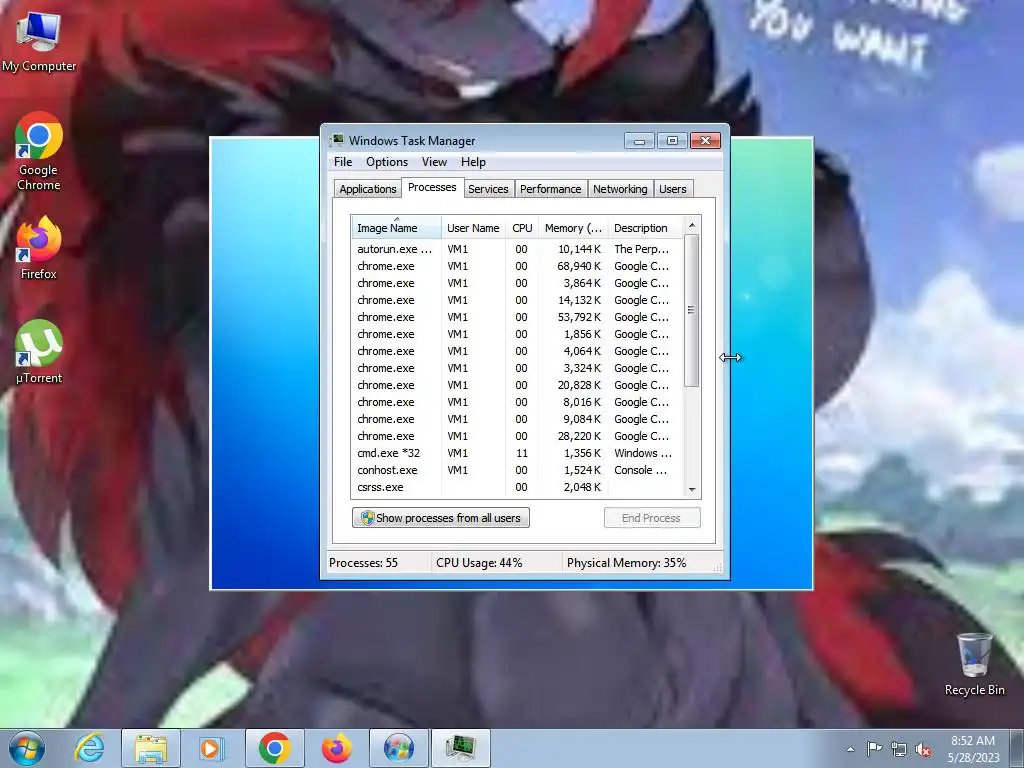Image resolution: width=1024 pixels, height=768 pixels.
Task: Switch to the Applications tab
Action: (368, 189)
